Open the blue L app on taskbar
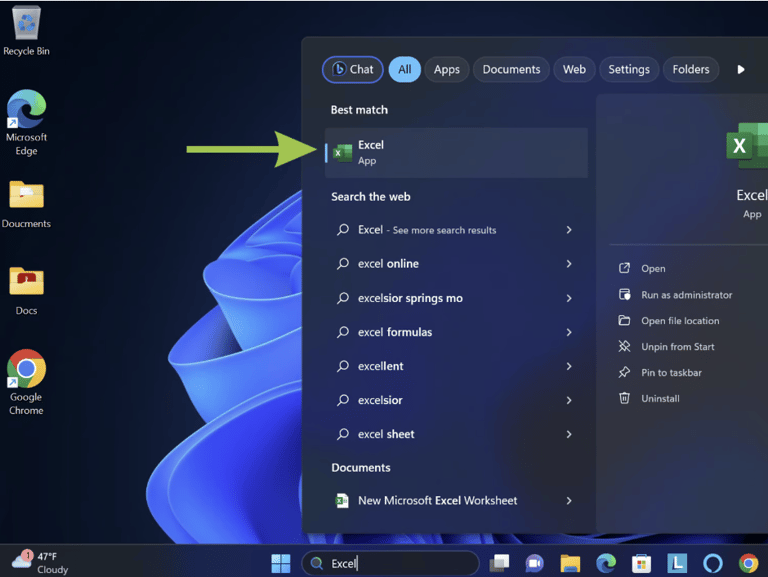Screen dimensions: 768x577 (677, 563)
